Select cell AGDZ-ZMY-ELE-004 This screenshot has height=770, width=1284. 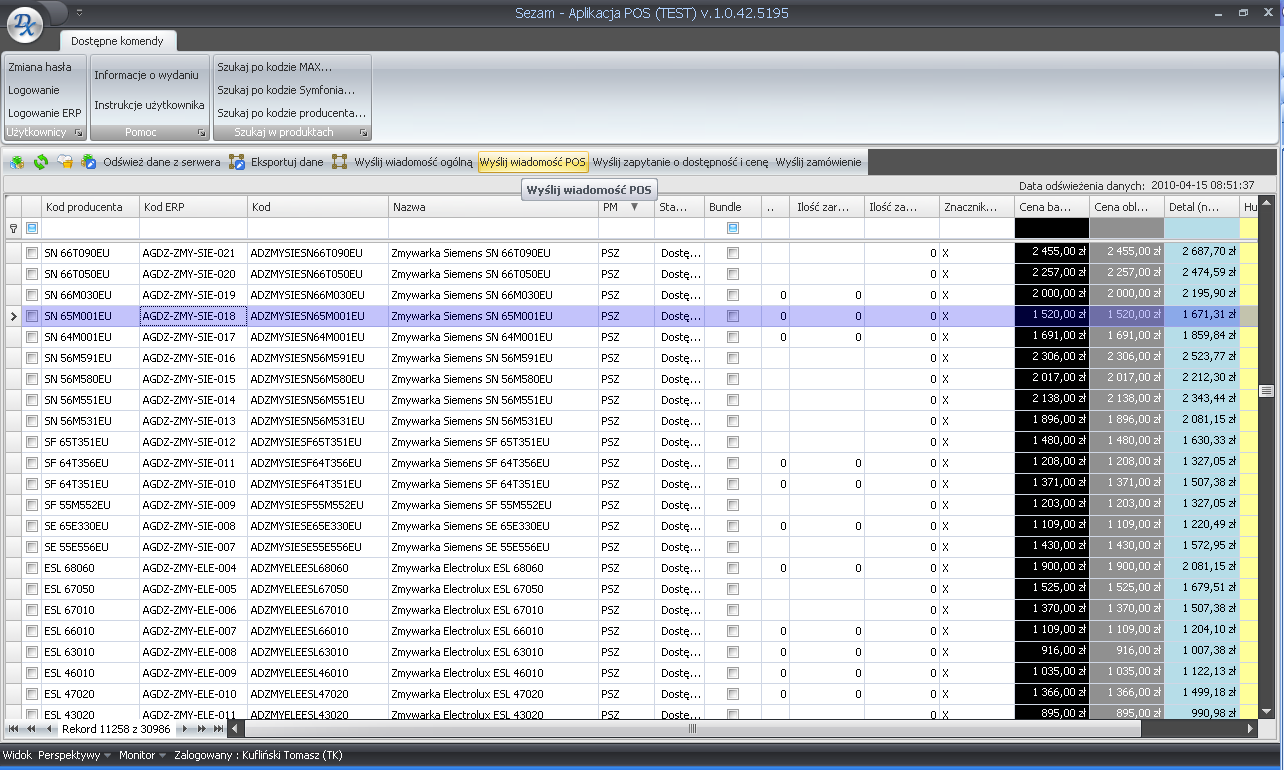pos(194,568)
